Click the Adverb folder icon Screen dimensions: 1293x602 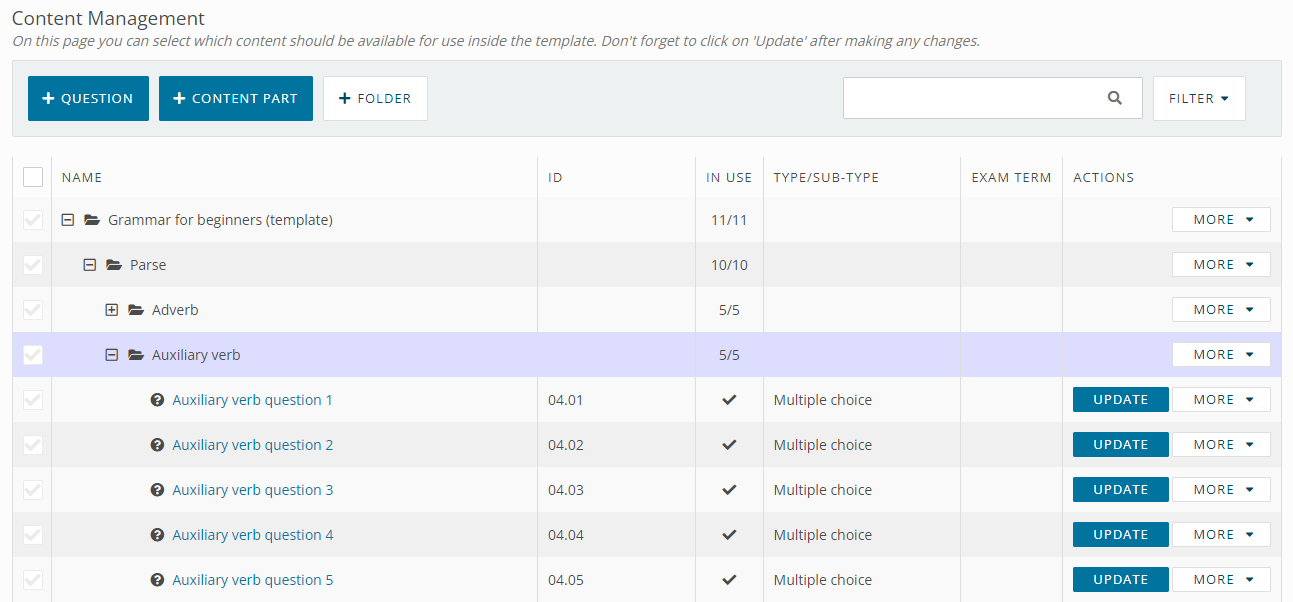point(136,310)
